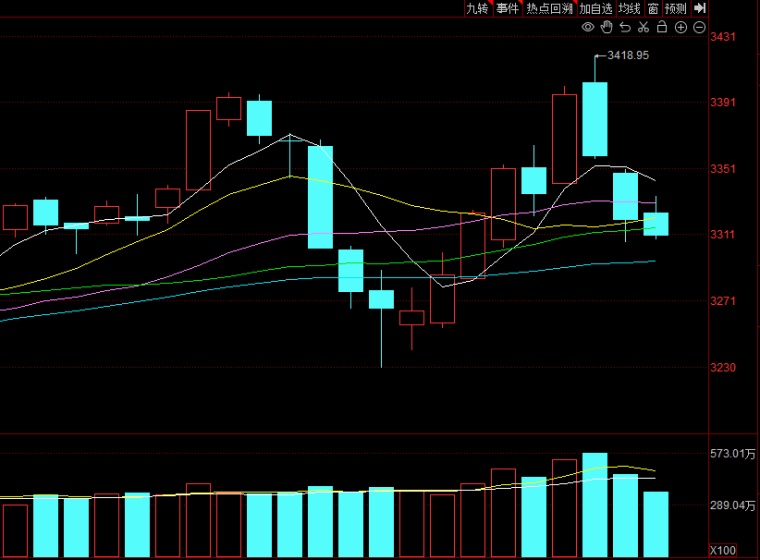Select the scissors cut tool icon
The height and width of the screenshot is (560, 760).
(x=643, y=27)
